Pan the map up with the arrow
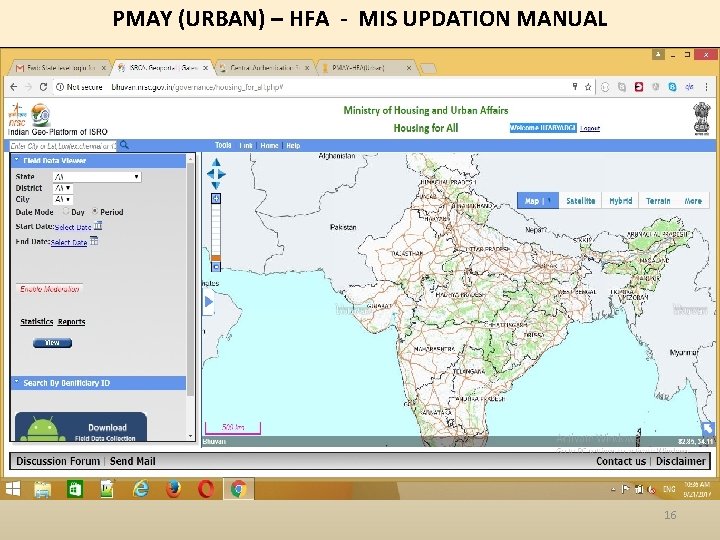720x540 pixels. [216, 162]
